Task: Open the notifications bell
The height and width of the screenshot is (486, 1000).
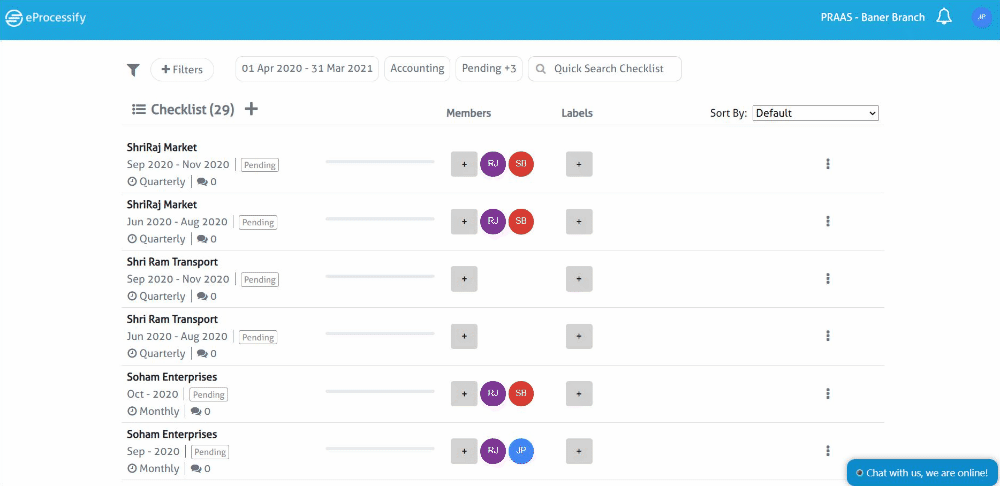Action: tap(944, 17)
